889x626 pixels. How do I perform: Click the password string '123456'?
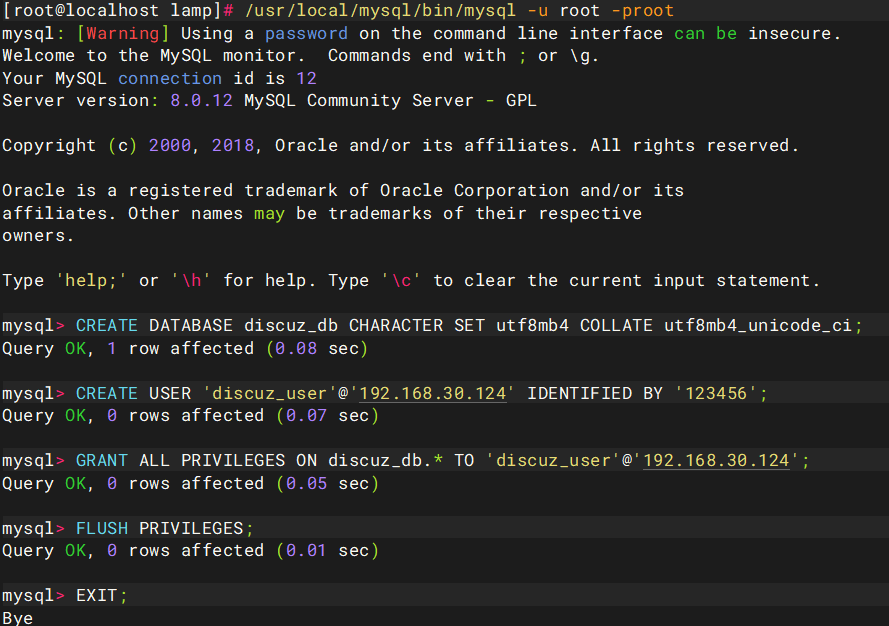point(716,393)
